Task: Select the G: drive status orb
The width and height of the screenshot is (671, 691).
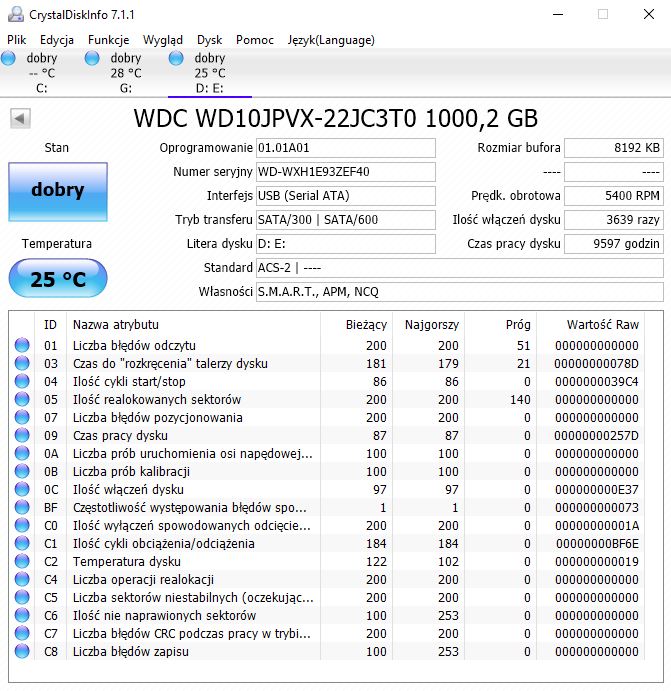Action: 92,58
